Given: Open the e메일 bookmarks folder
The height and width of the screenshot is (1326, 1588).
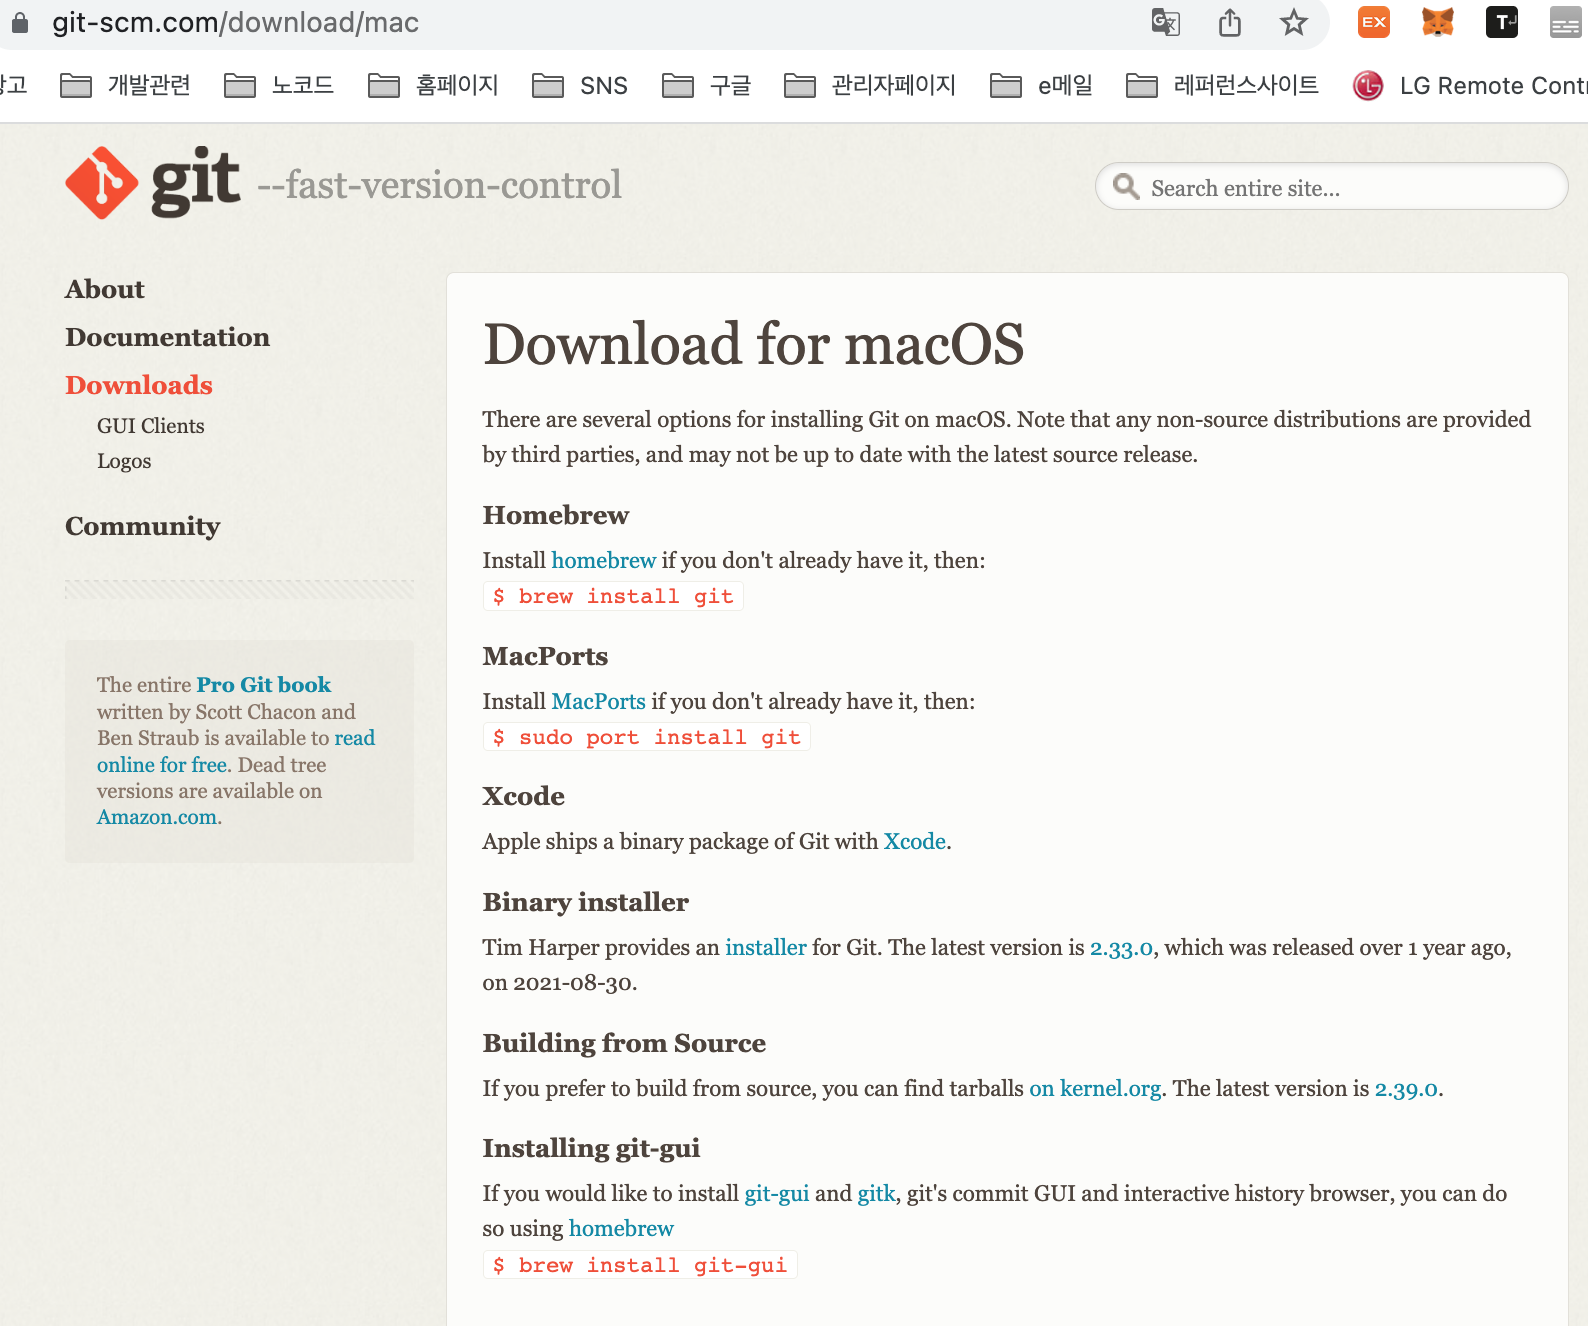Looking at the screenshot, I should [x=1041, y=86].
